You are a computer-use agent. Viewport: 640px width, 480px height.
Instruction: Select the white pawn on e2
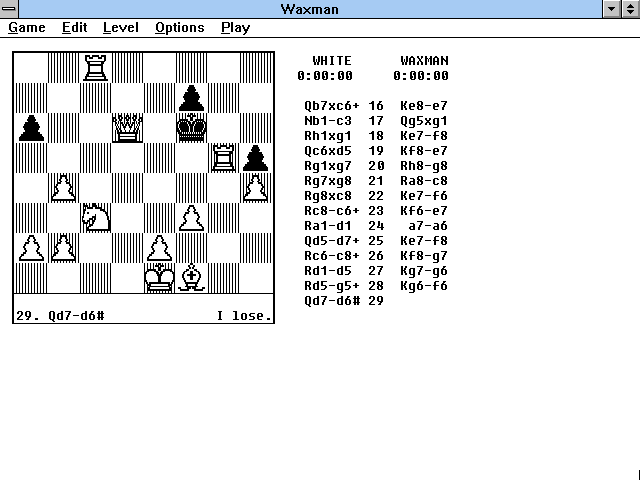(x=160, y=248)
